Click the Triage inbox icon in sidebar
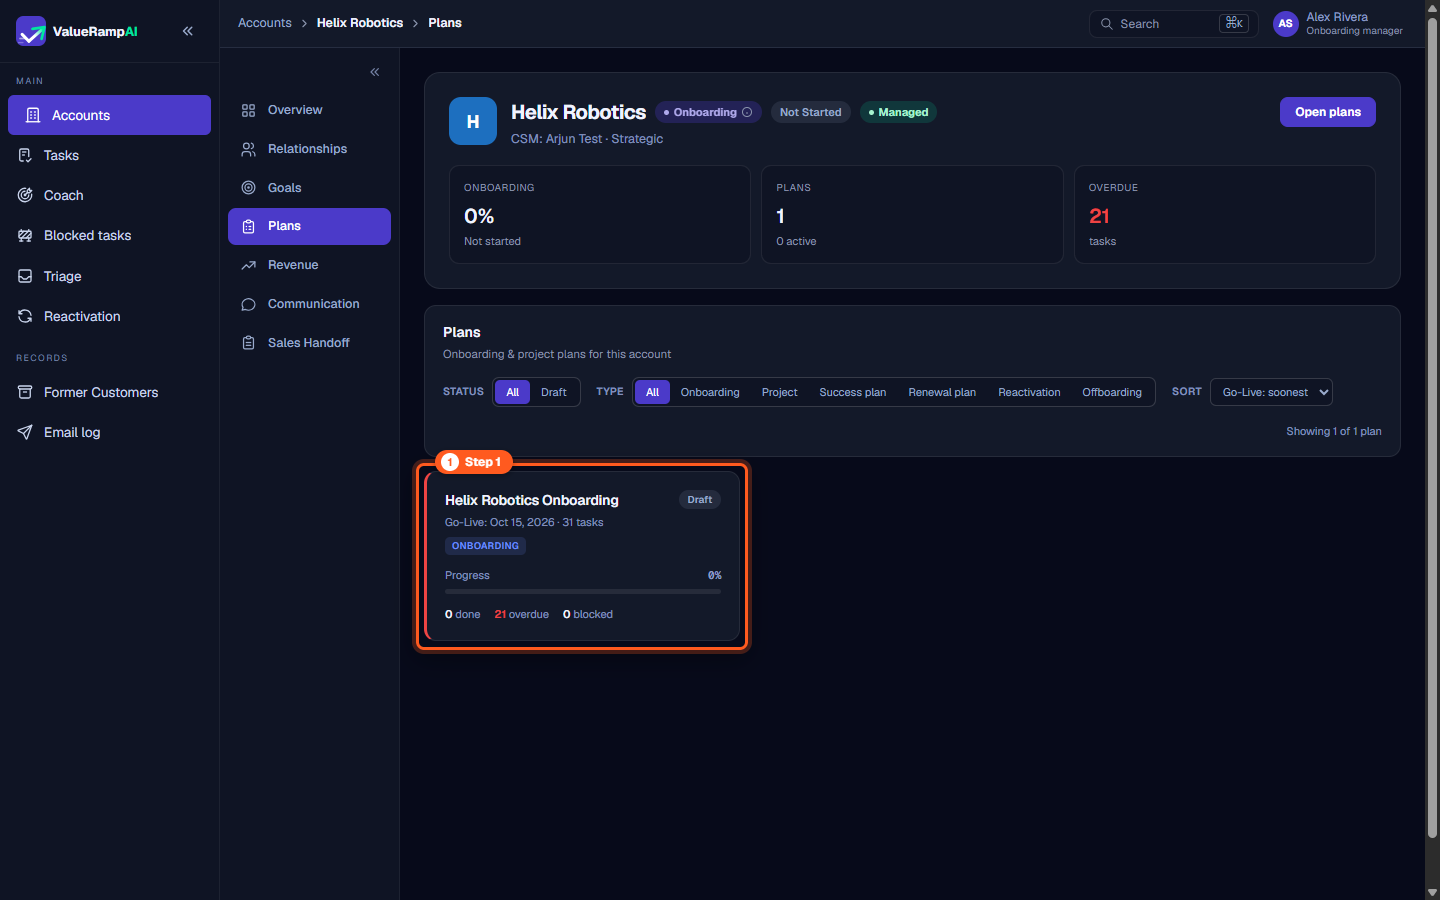 pyautogui.click(x=25, y=276)
